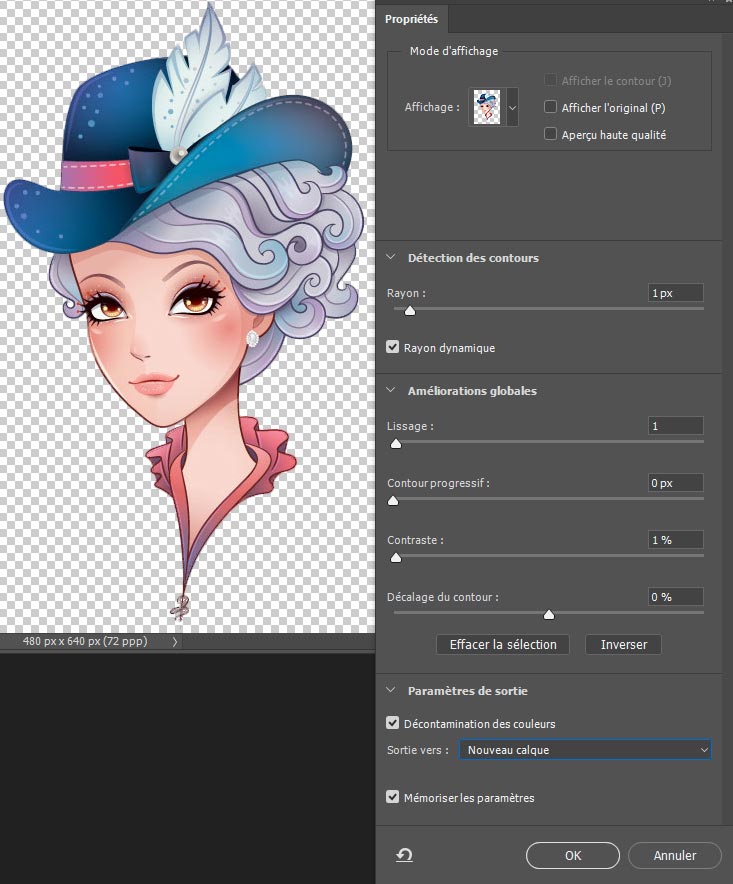This screenshot has width=733, height=884.
Task: Enable Afficher l'original checkbox
Action: click(550, 107)
